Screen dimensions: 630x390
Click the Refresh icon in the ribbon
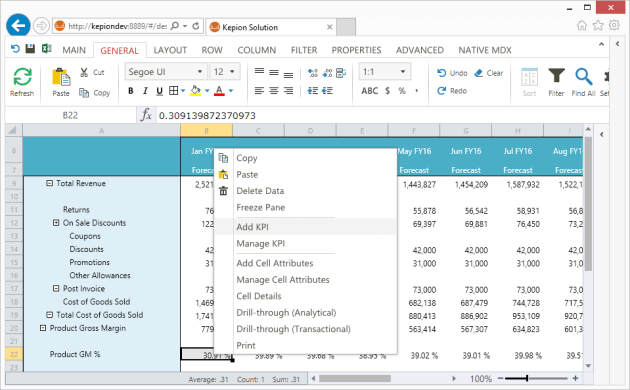click(x=22, y=76)
